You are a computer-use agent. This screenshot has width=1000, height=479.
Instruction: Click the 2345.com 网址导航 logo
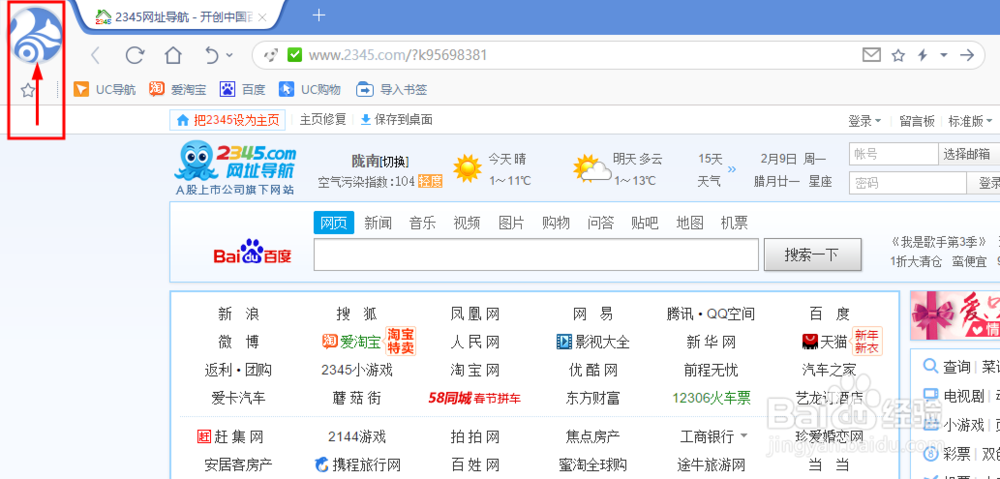click(x=235, y=168)
